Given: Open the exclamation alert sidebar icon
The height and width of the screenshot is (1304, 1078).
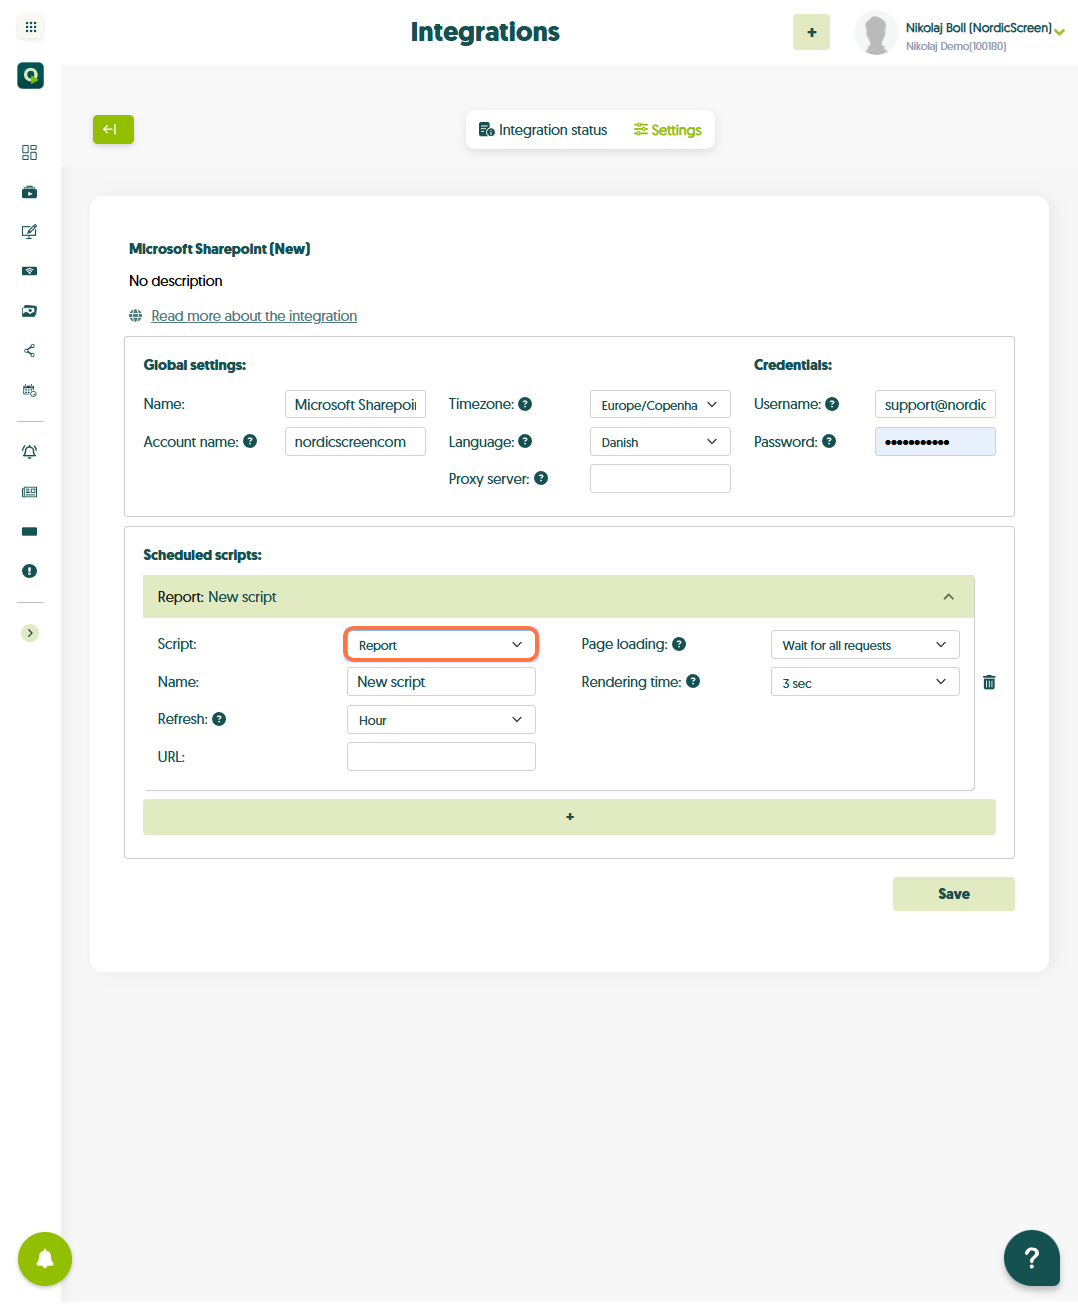Looking at the screenshot, I should click(30, 571).
